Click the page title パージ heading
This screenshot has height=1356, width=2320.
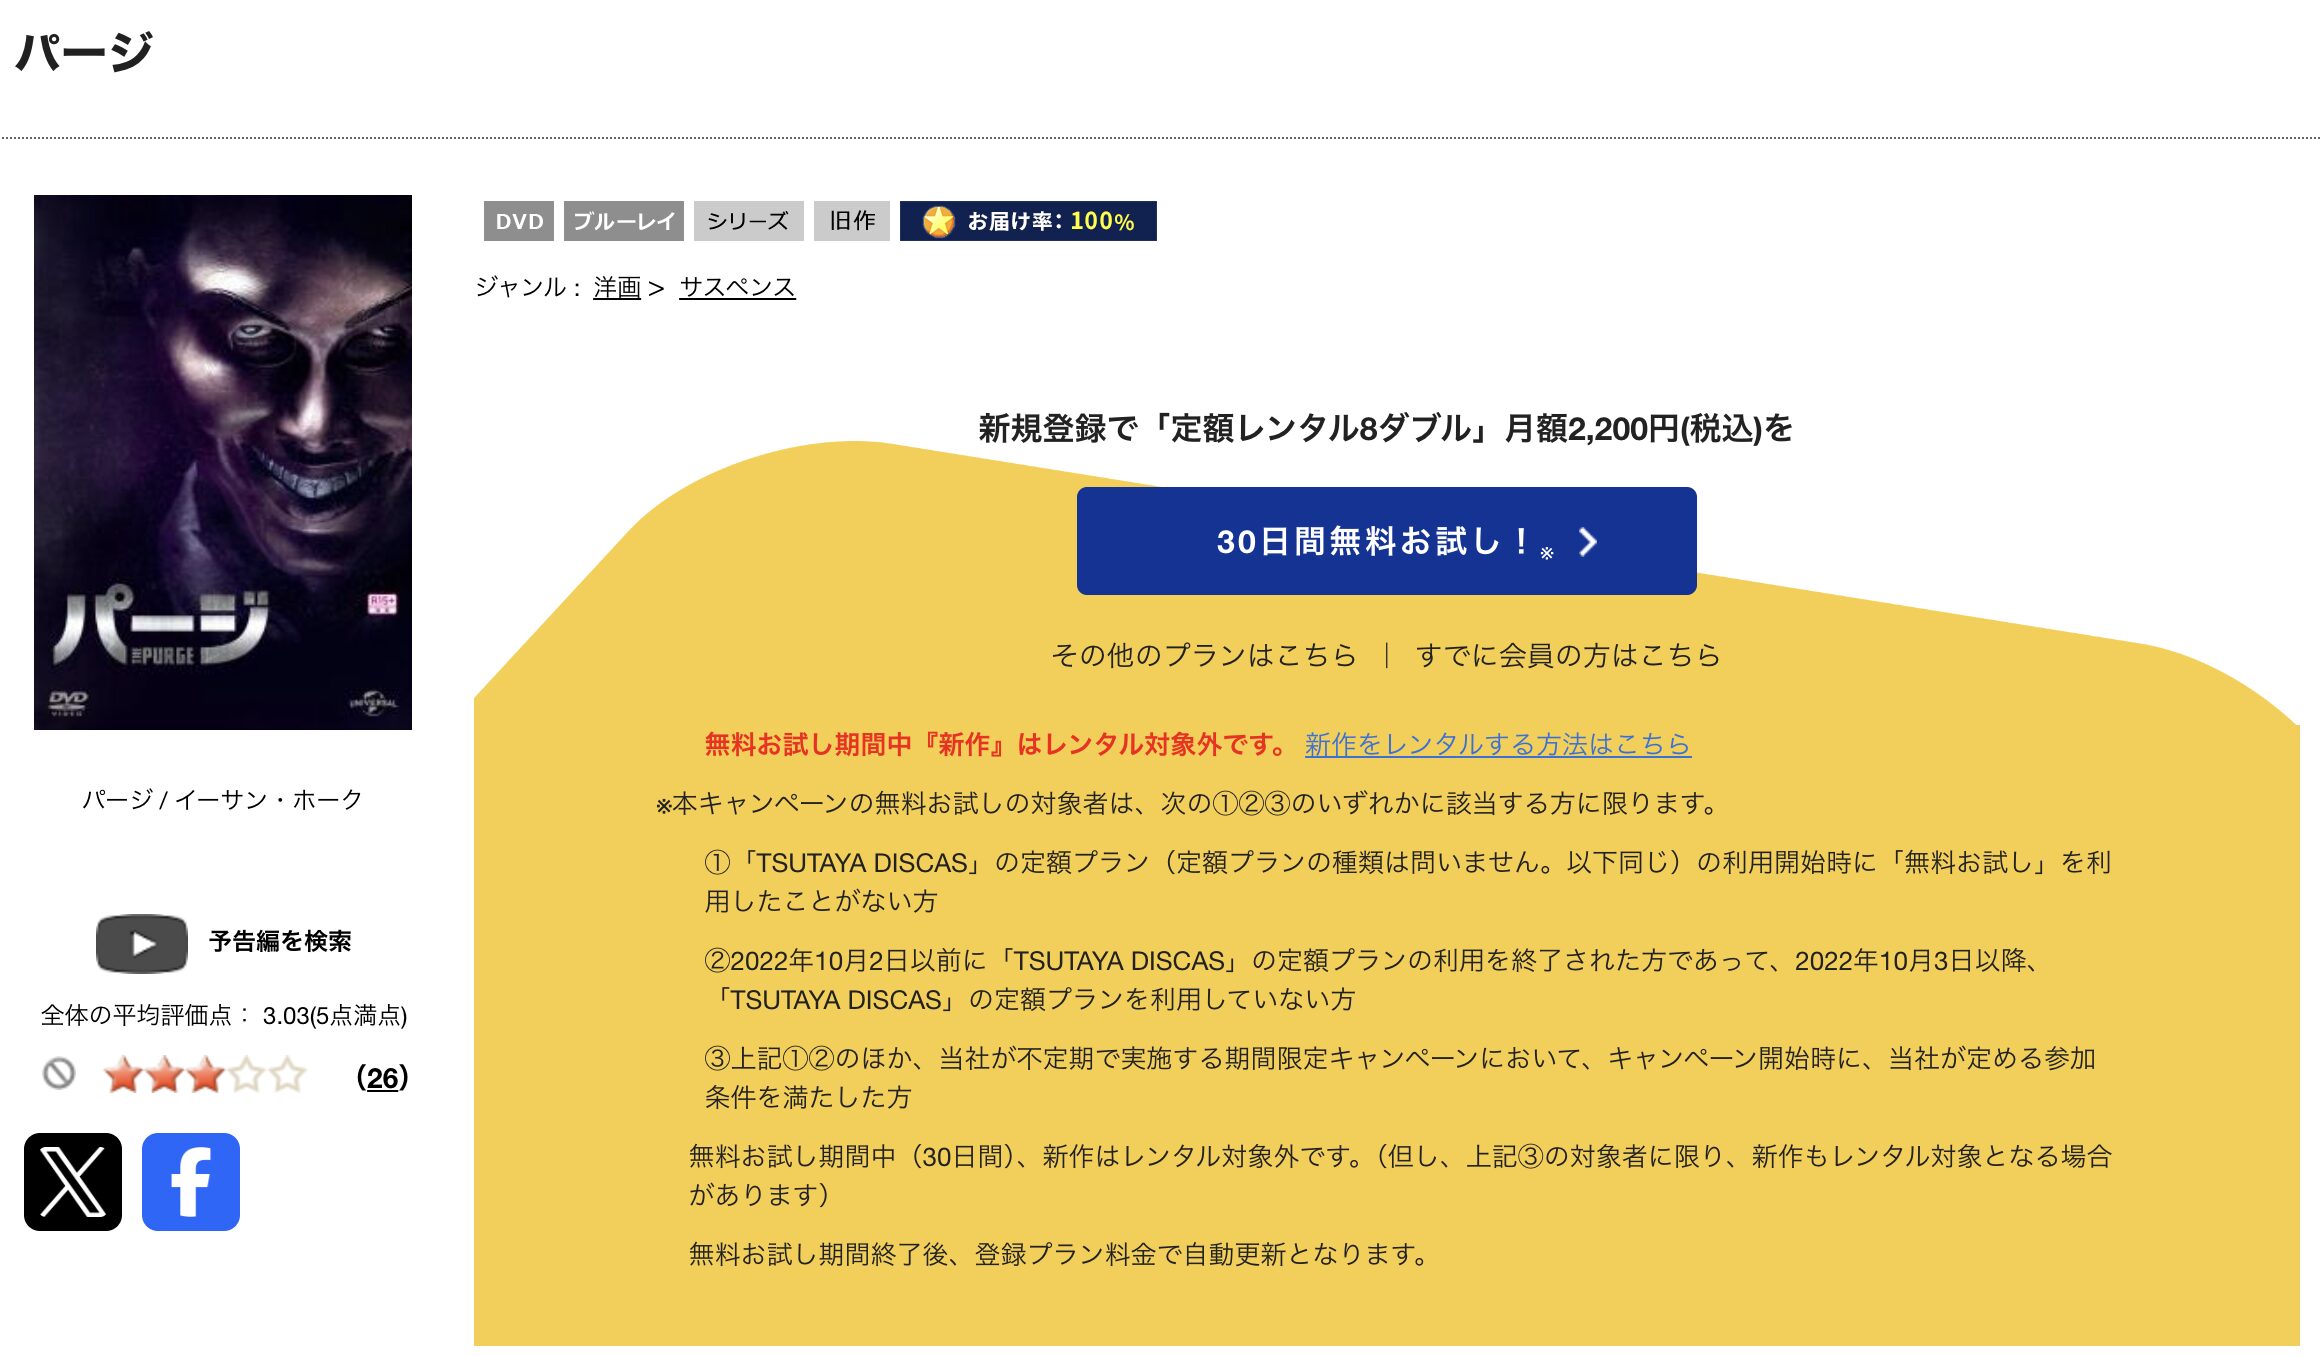tap(85, 52)
